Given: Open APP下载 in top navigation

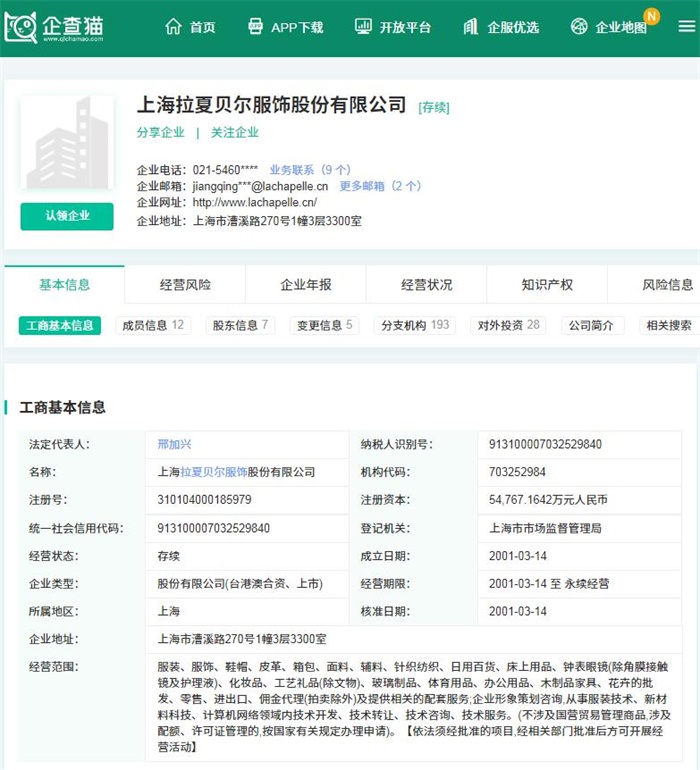Looking at the screenshot, I should pyautogui.click(x=297, y=27).
